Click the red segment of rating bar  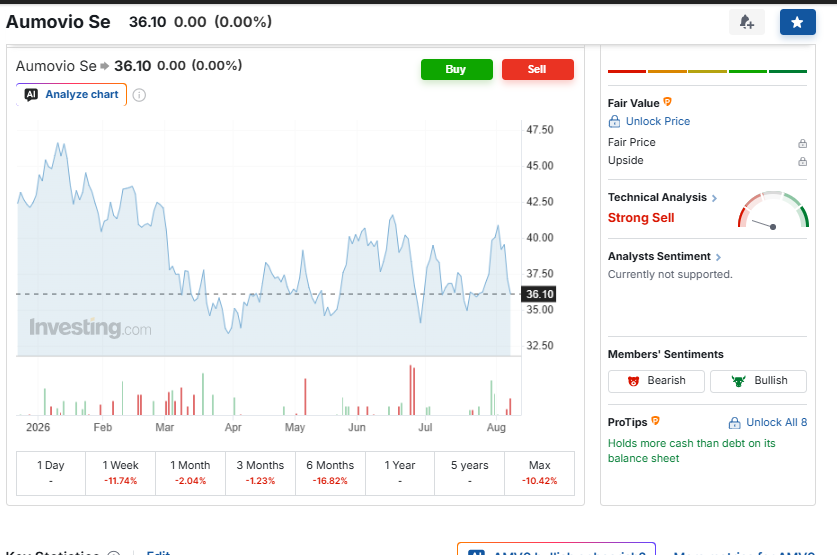click(x=627, y=71)
